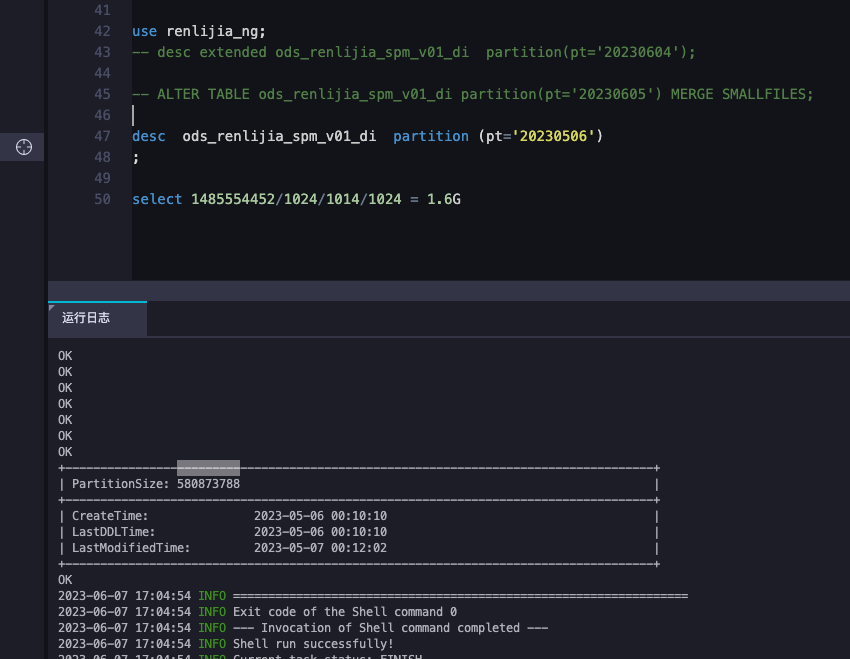This screenshot has height=659, width=850.
Task: Click line 42 'use renlijia_ng;' statement
Action: (x=199, y=31)
